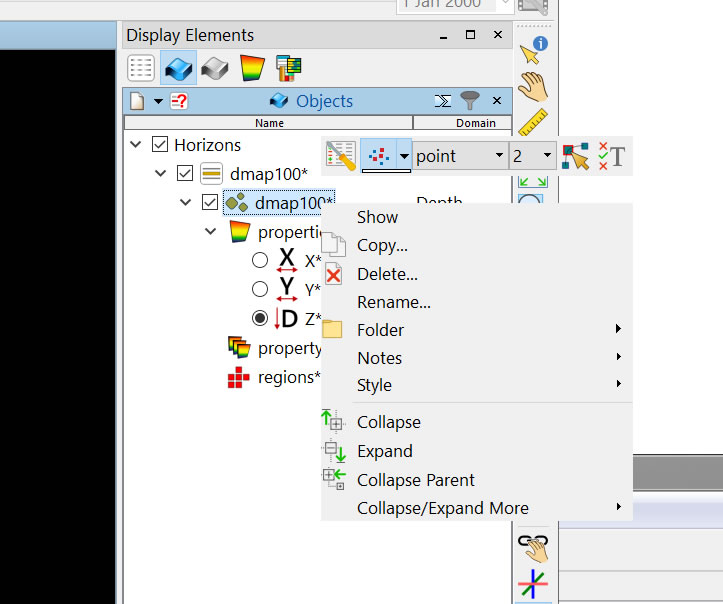The width and height of the screenshot is (723, 604).
Task: Click the chain link icon in side toolbar
Action: tap(534, 543)
